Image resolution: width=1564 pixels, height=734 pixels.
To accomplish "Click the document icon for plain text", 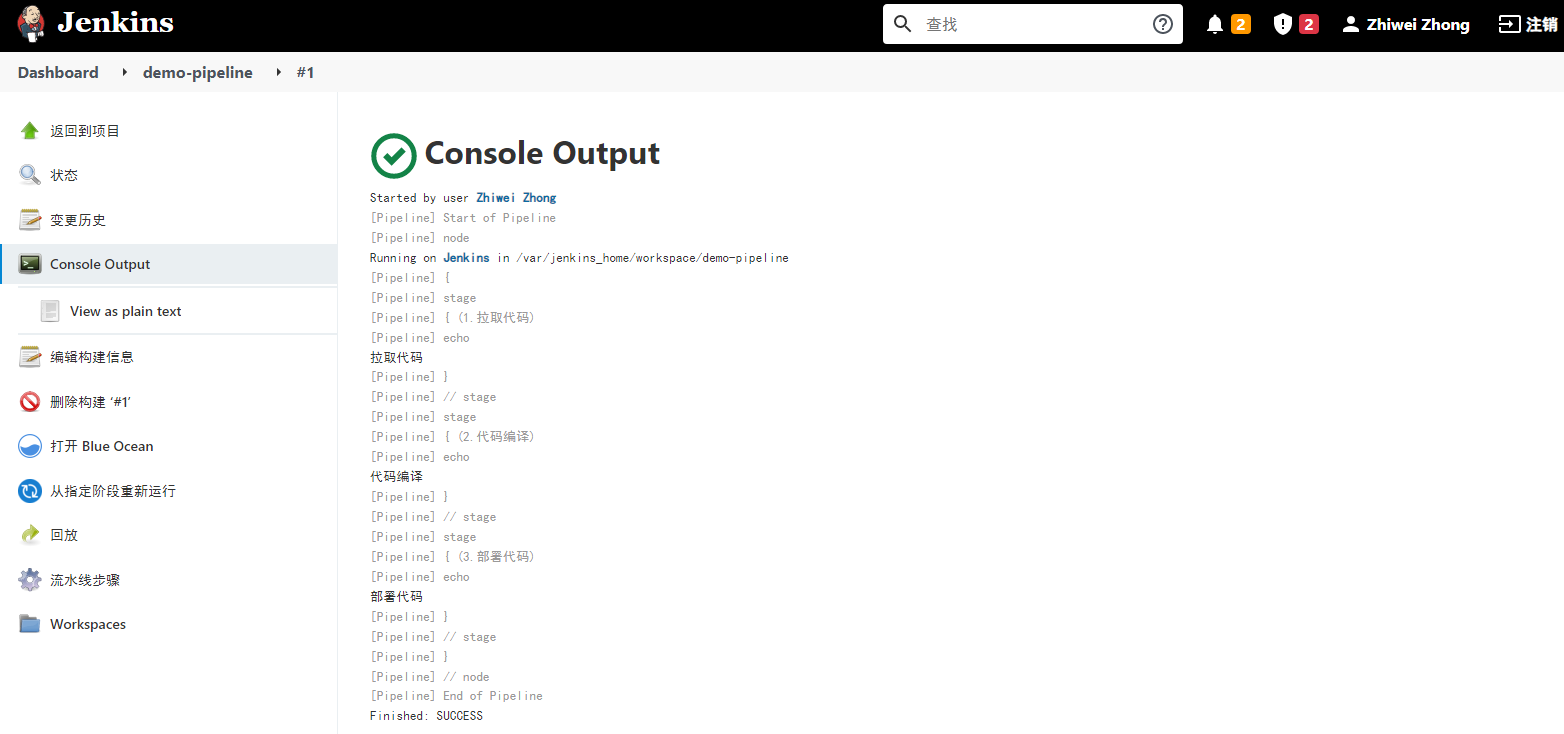I will 50,311.
